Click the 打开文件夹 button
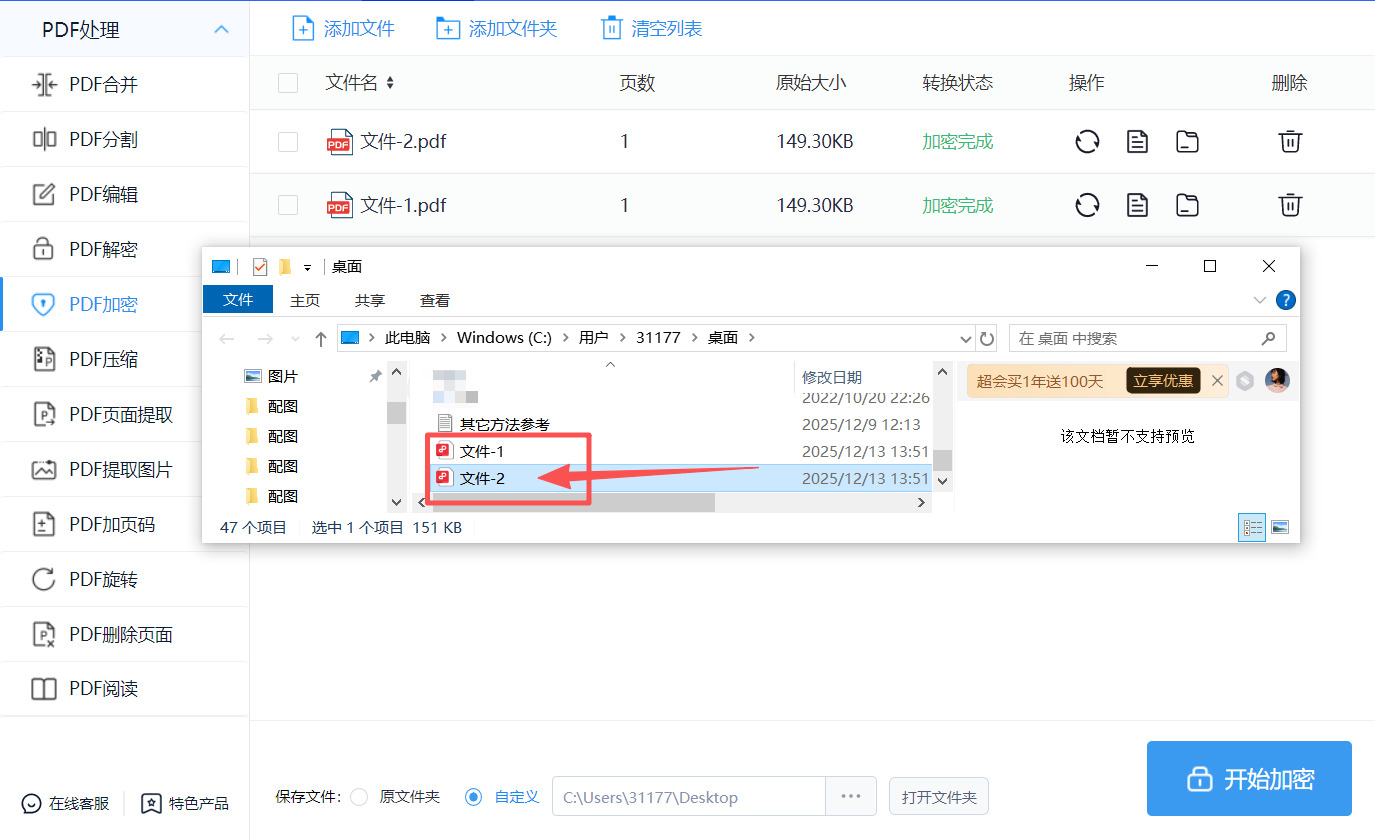The height and width of the screenshot is (840, 1375). tap(939, 797)
